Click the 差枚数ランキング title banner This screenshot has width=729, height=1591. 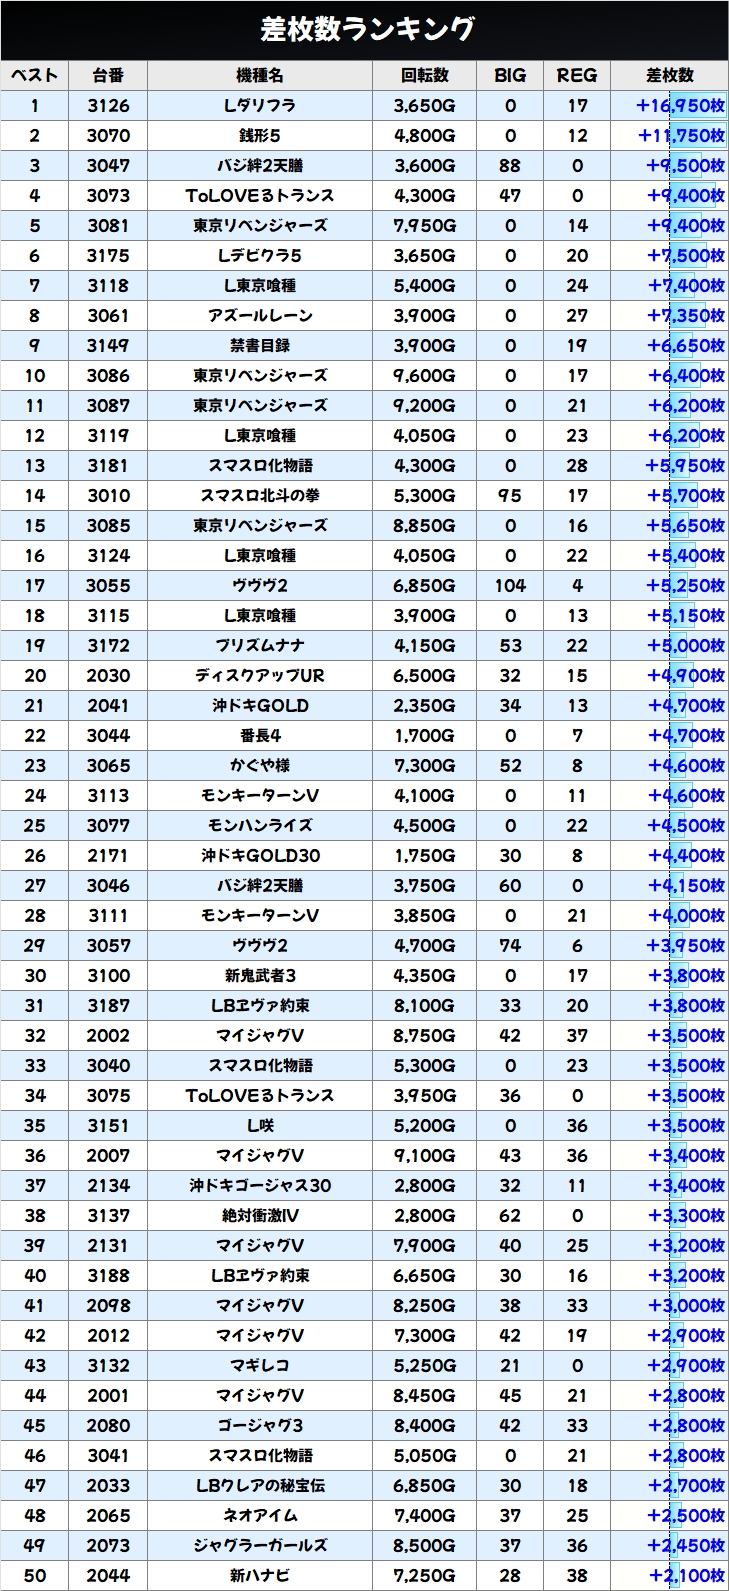tap(364, 30)
